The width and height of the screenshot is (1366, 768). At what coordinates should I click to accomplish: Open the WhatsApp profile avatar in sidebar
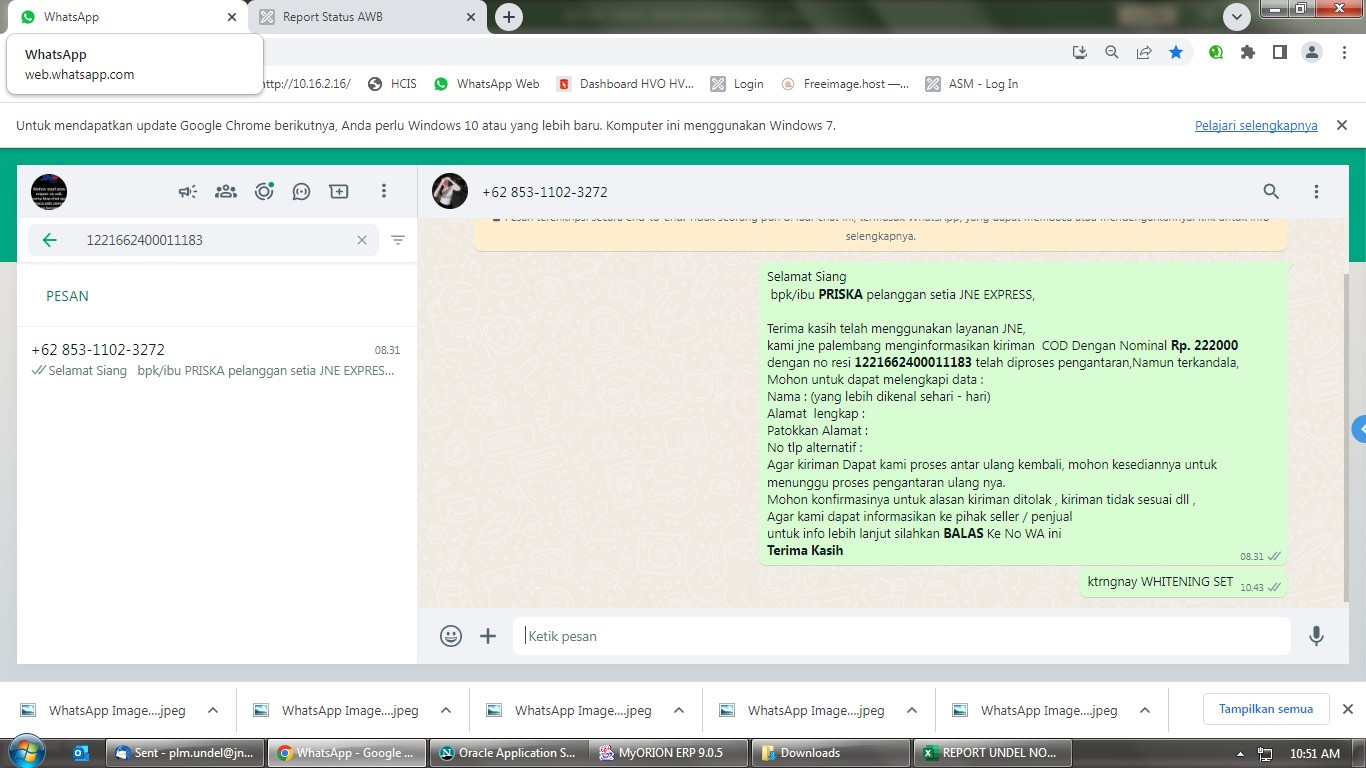pyautogui.click(x=49, y=191)
